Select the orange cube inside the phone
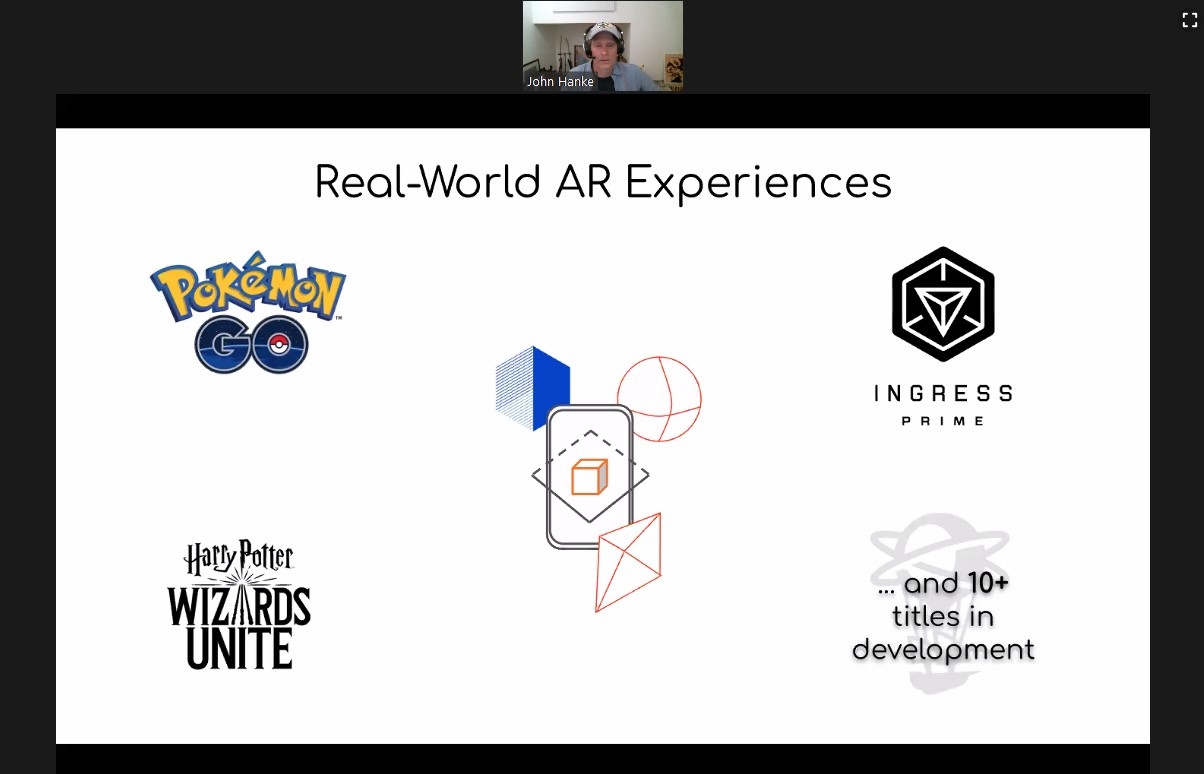 click(589, 477)
